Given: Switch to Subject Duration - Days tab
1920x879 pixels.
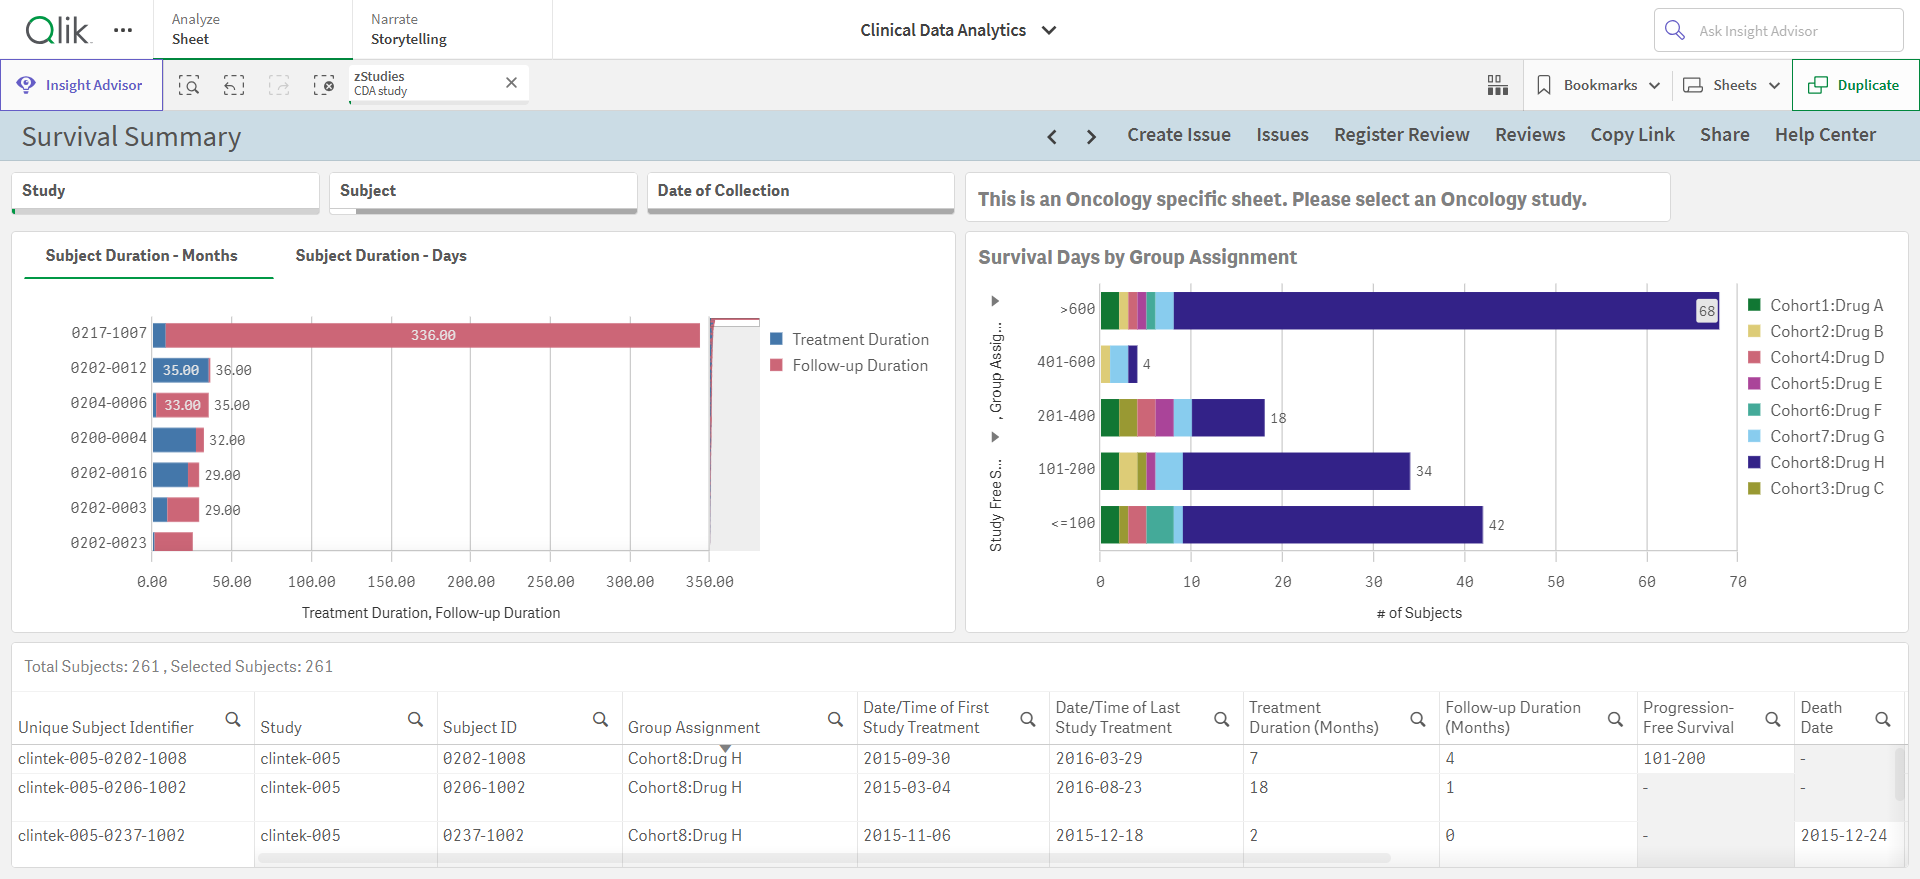Looking at the screenshot, I should (x=381, y=256).
